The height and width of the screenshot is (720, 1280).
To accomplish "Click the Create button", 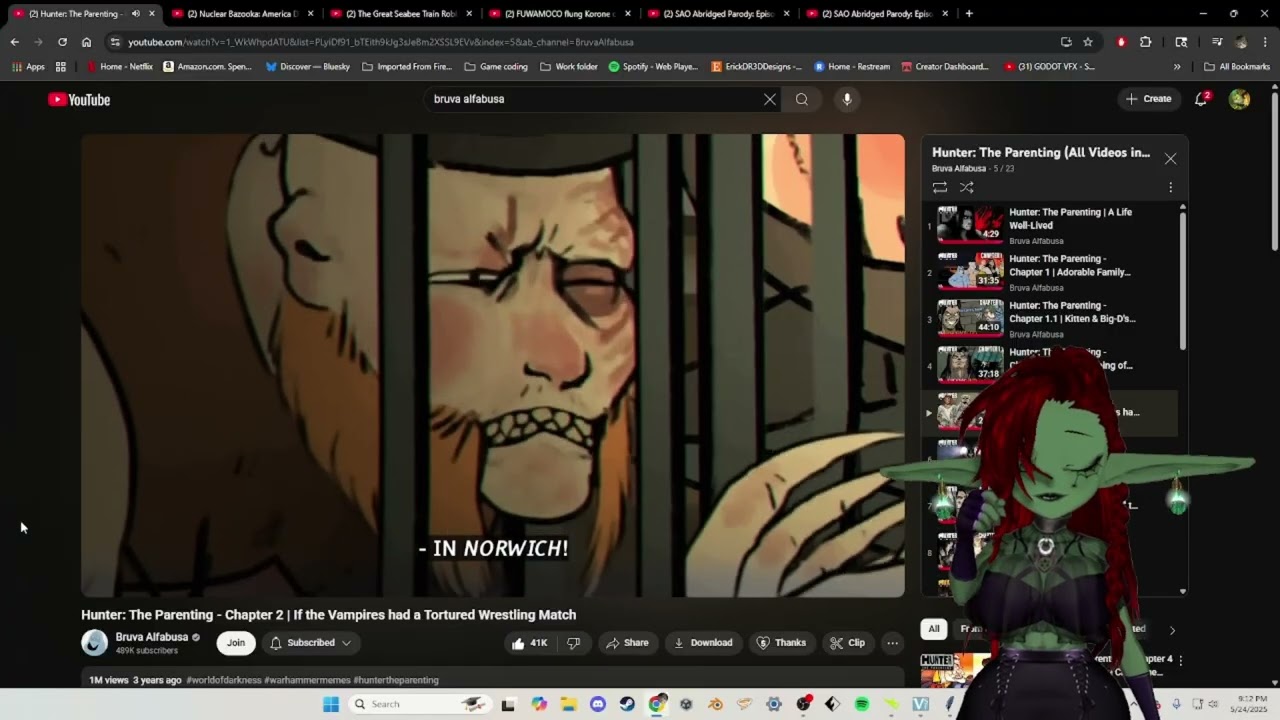I will pos(1148,99).
